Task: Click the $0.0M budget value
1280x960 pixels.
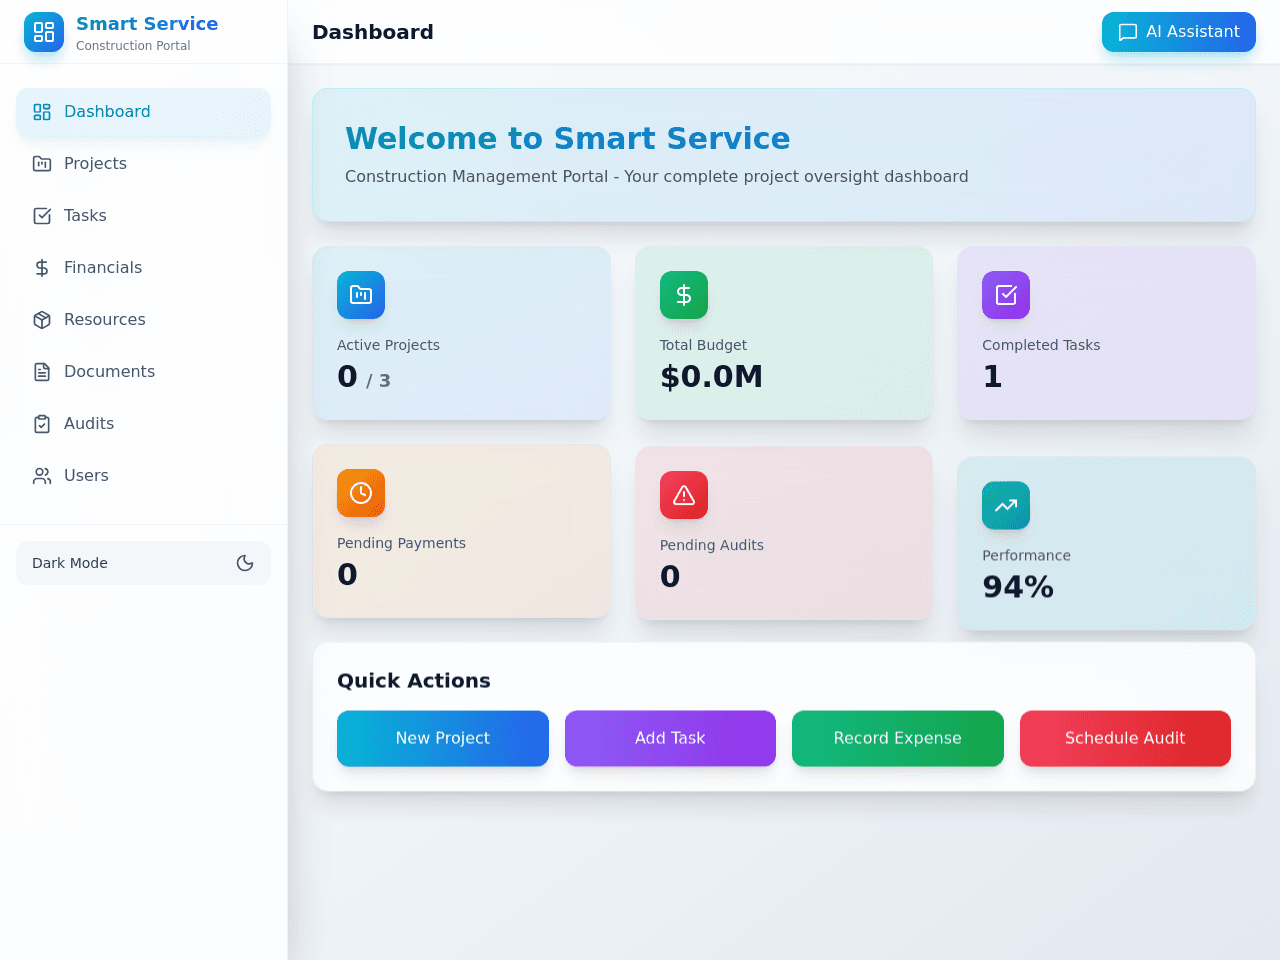Action: click(711, 377)
